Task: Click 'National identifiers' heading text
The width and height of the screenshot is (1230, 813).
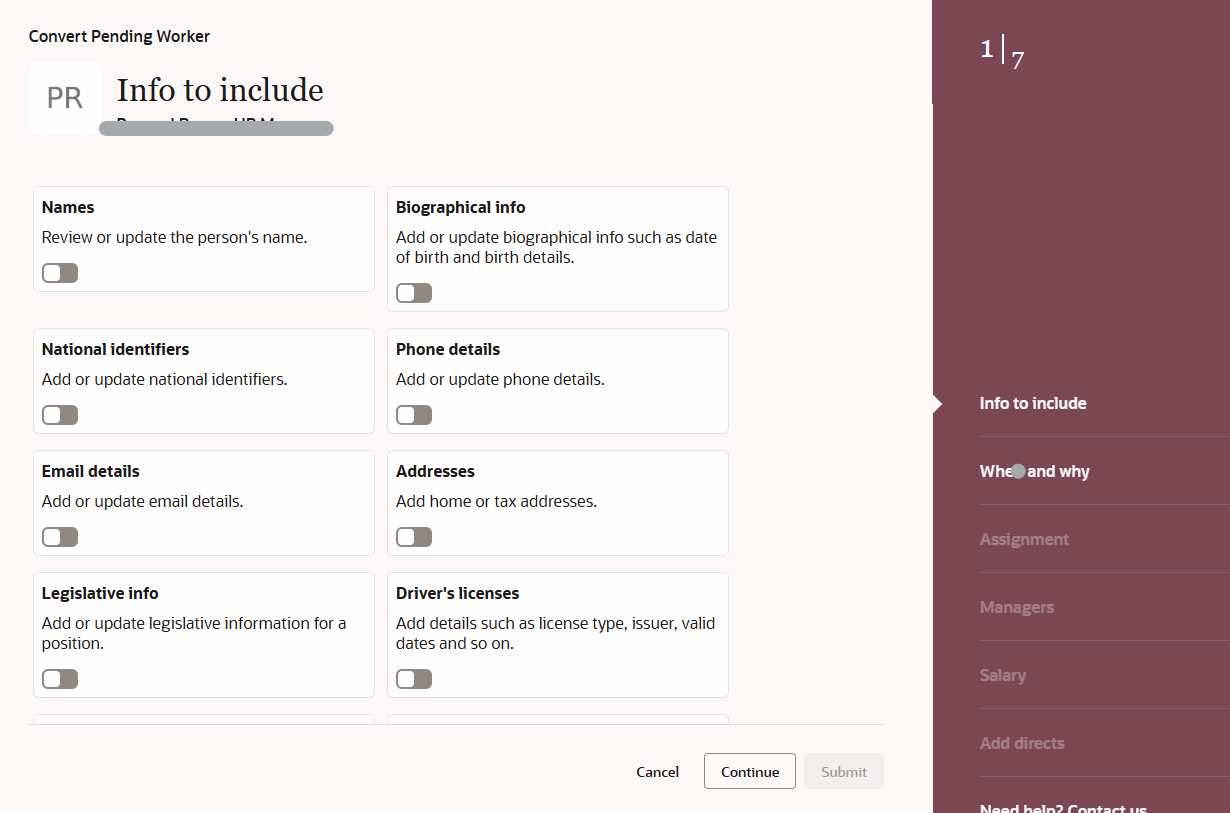Action: (116, 349)
